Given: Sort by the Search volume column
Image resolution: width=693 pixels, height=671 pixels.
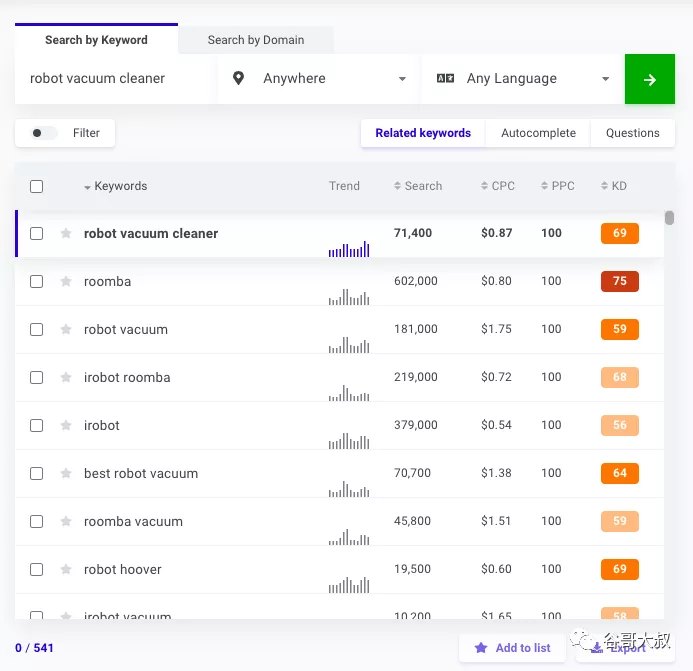Looking at the screenshot, I should coord(418,186).
